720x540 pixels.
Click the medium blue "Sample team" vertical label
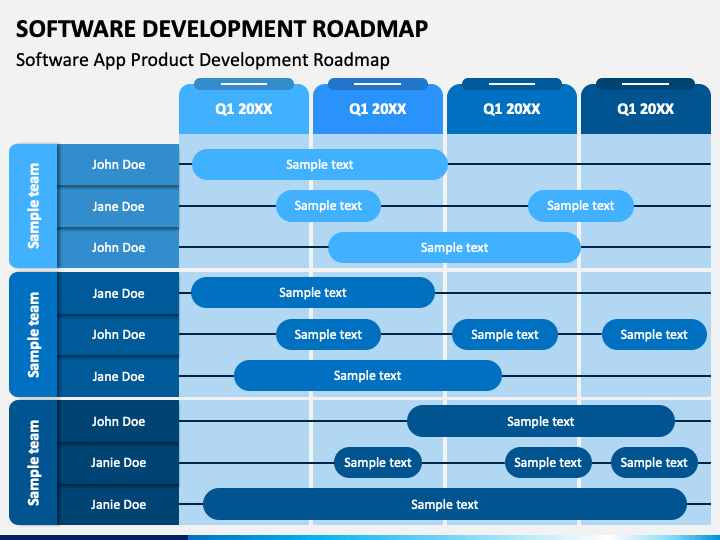[34, 334]
